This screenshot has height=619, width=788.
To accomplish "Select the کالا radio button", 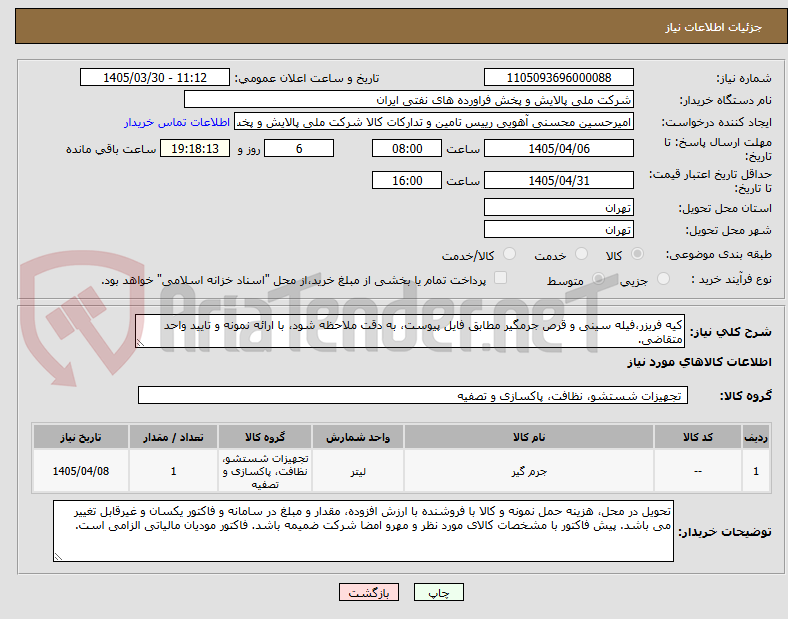I will tap(637, 254).
